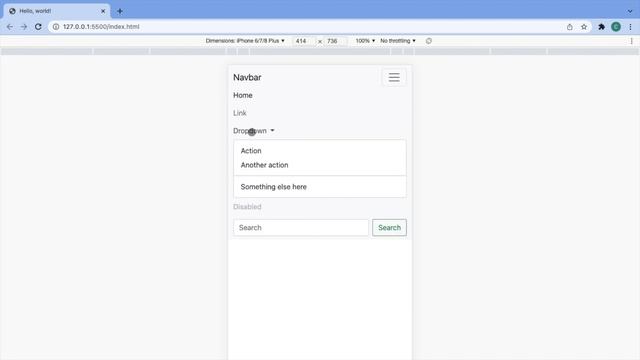Rotate the device orientation icon
This screenshot has width=640, height=360.
pos(429,41)
